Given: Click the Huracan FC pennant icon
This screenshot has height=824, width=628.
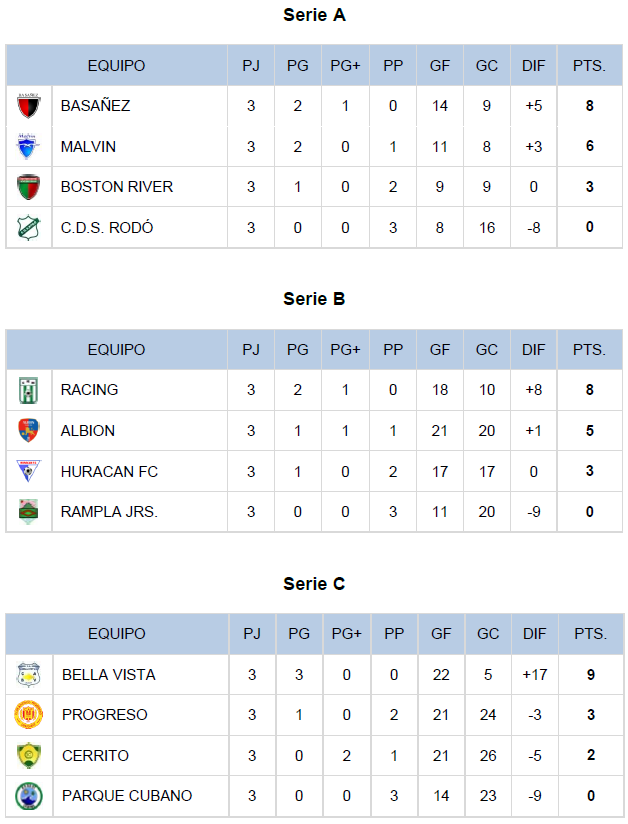Looking at the screenshot, I should coord(28,471).
